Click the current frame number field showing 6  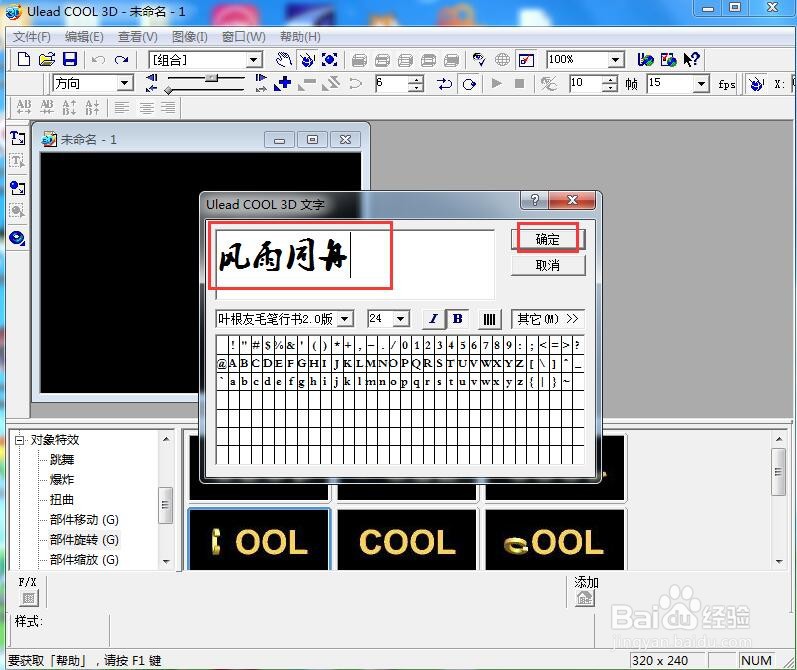coord(392,83)
